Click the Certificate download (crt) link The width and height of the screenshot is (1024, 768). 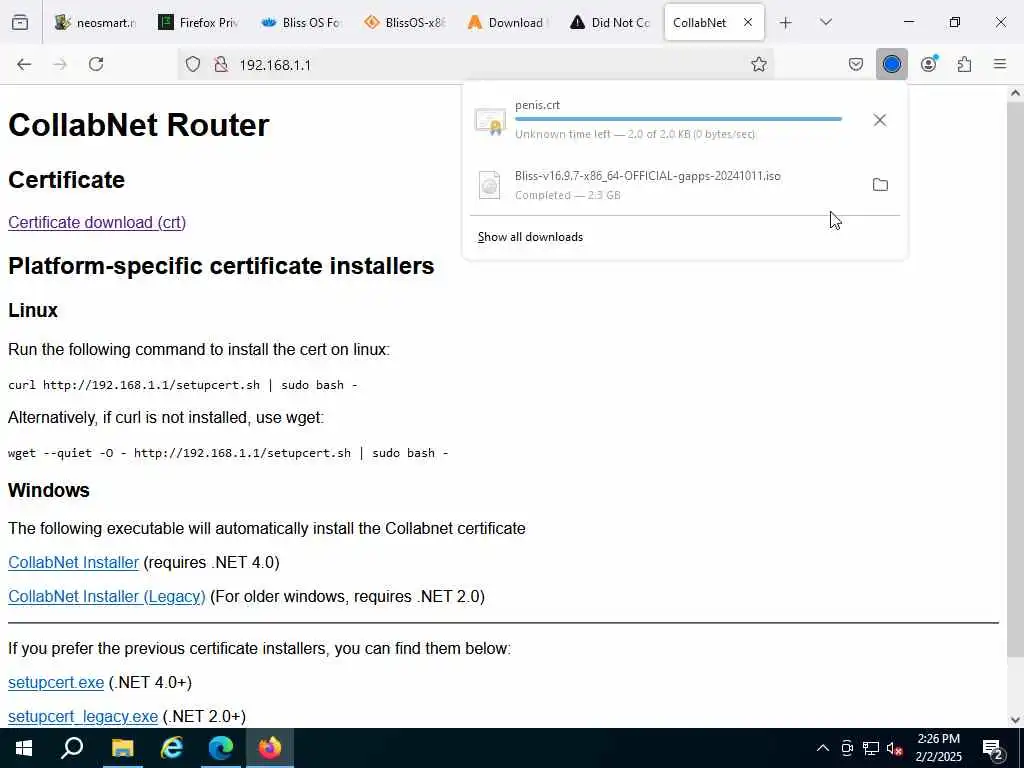pyautogui.click(x=97, y=223)
